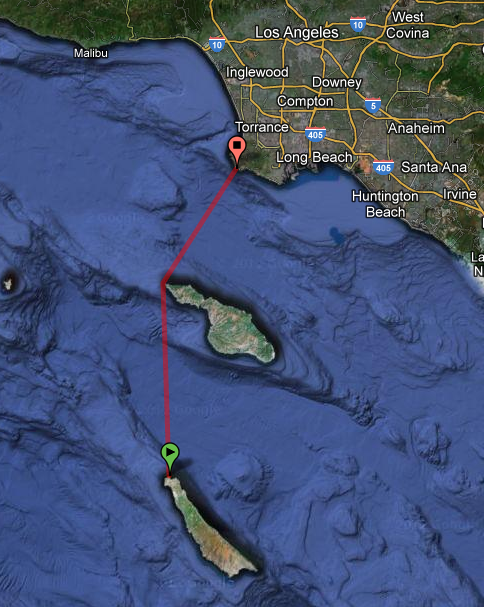The height and width of the screenshot is (607, 484).
Task: Select the Compton label
Action: coord(305,101)
